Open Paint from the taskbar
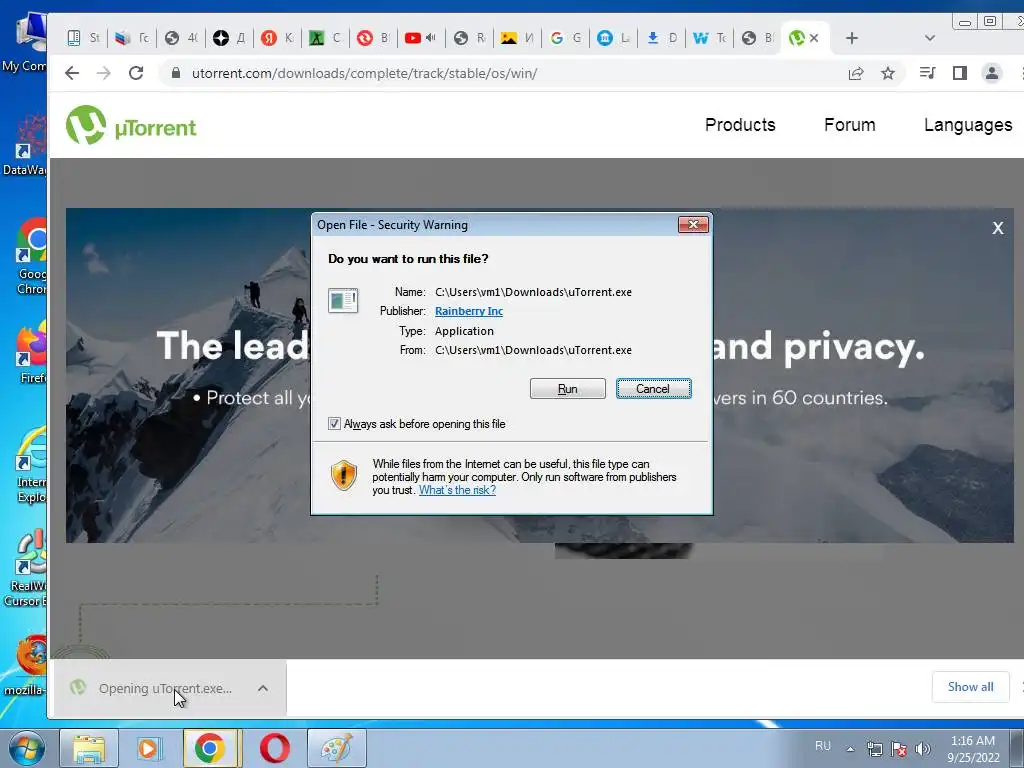 [337, 748]
